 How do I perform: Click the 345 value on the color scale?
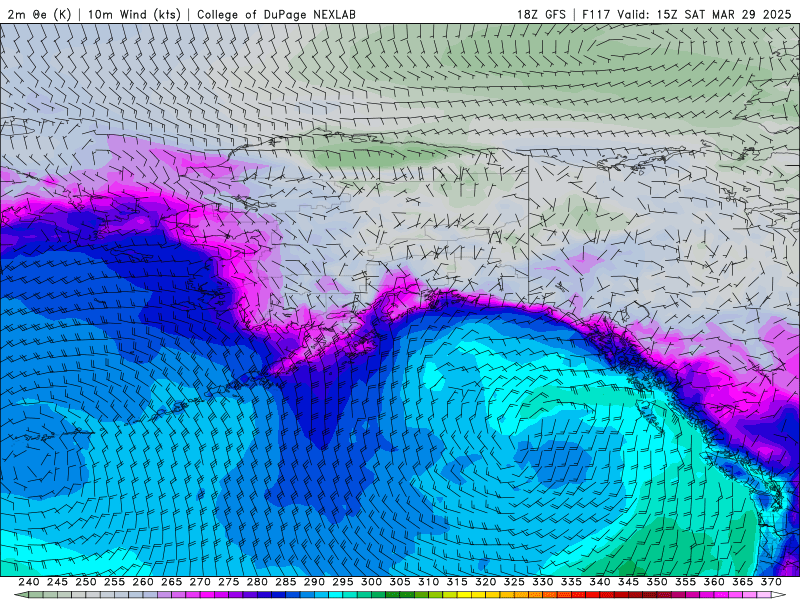point(629,582)
